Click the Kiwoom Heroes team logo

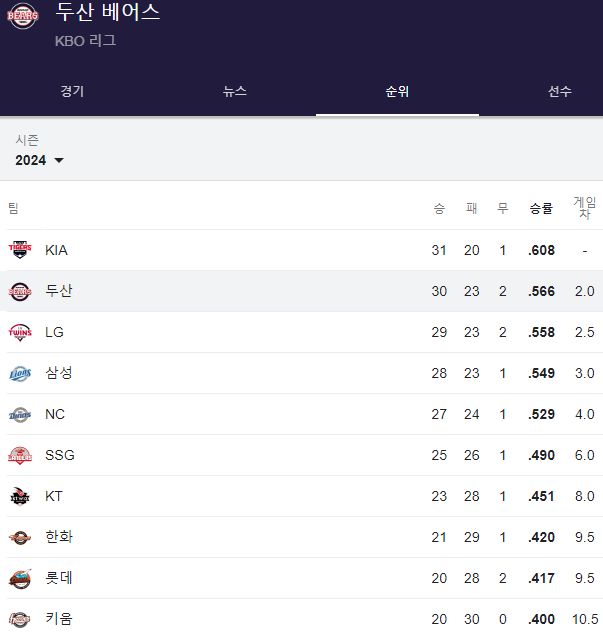pyautogui.click(x=20, y=619)
